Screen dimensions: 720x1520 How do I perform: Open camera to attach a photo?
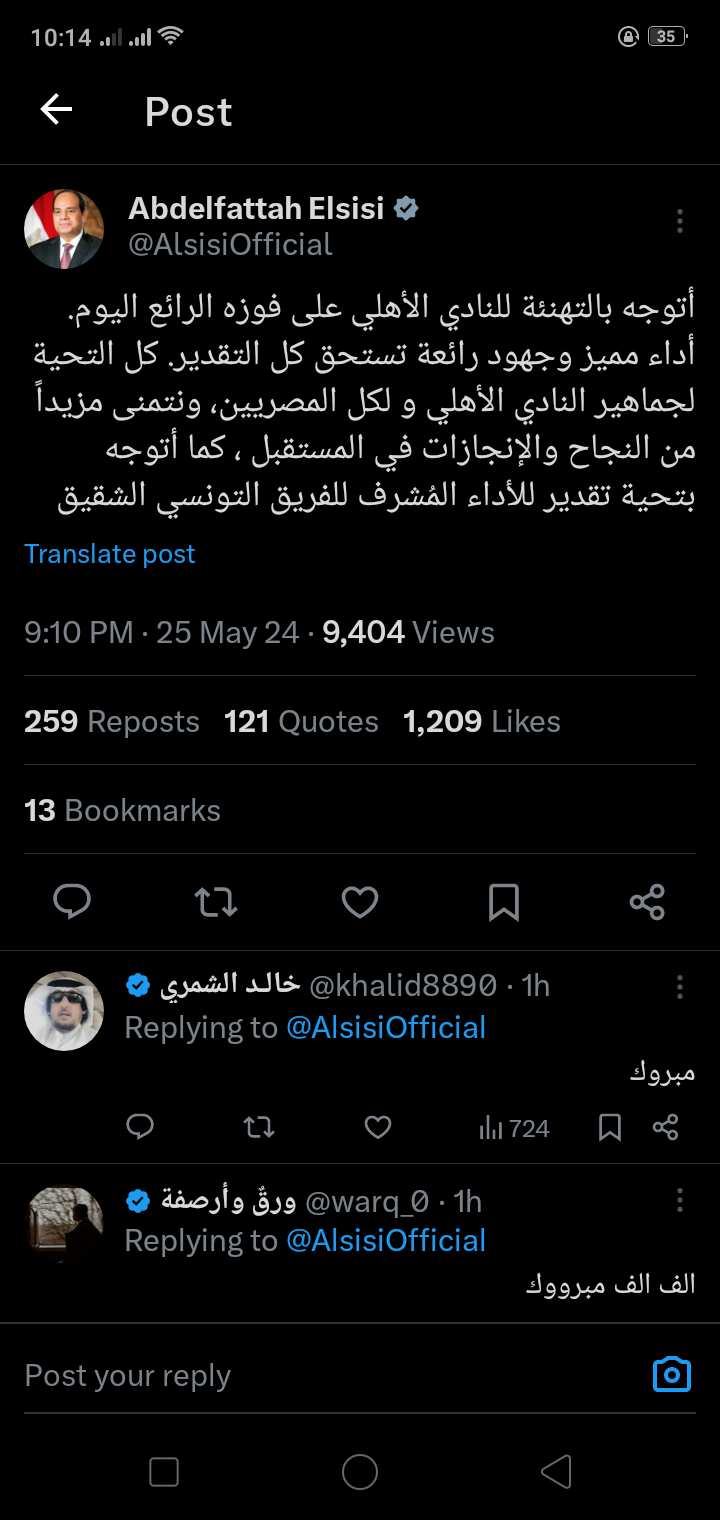(671, 1375)
